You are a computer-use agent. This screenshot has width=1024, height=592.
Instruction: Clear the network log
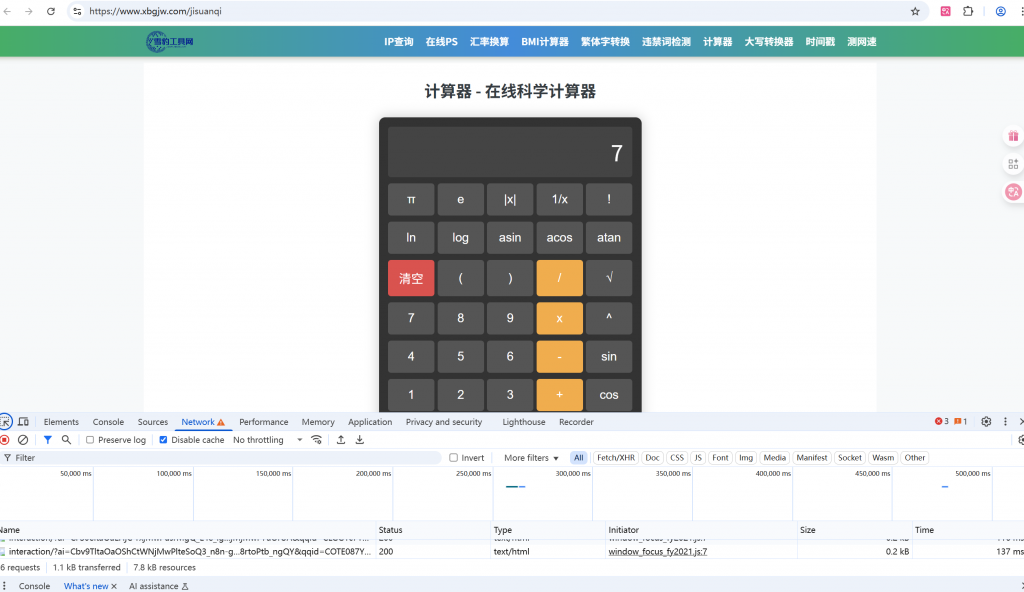[23, 440]
